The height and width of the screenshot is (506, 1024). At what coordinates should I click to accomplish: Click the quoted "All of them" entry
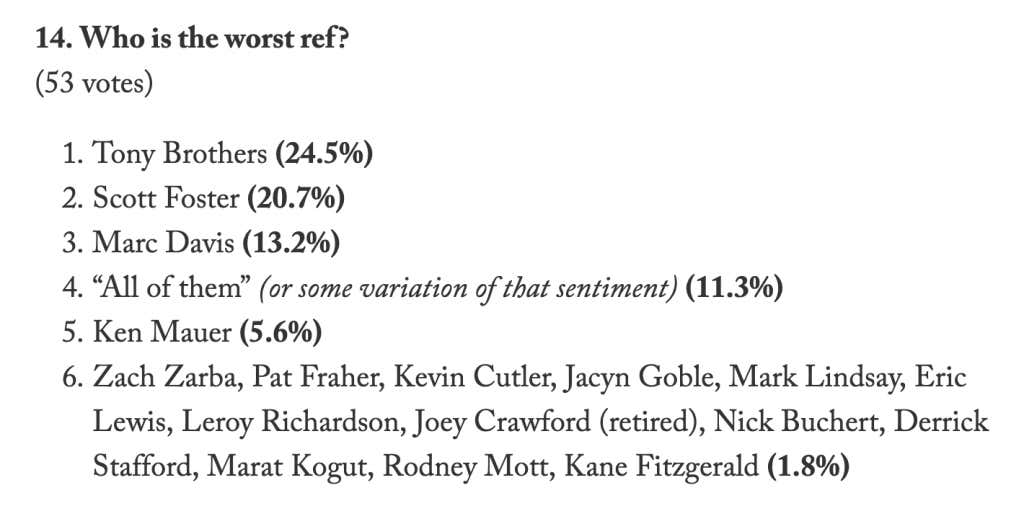(x=172, y=289)
